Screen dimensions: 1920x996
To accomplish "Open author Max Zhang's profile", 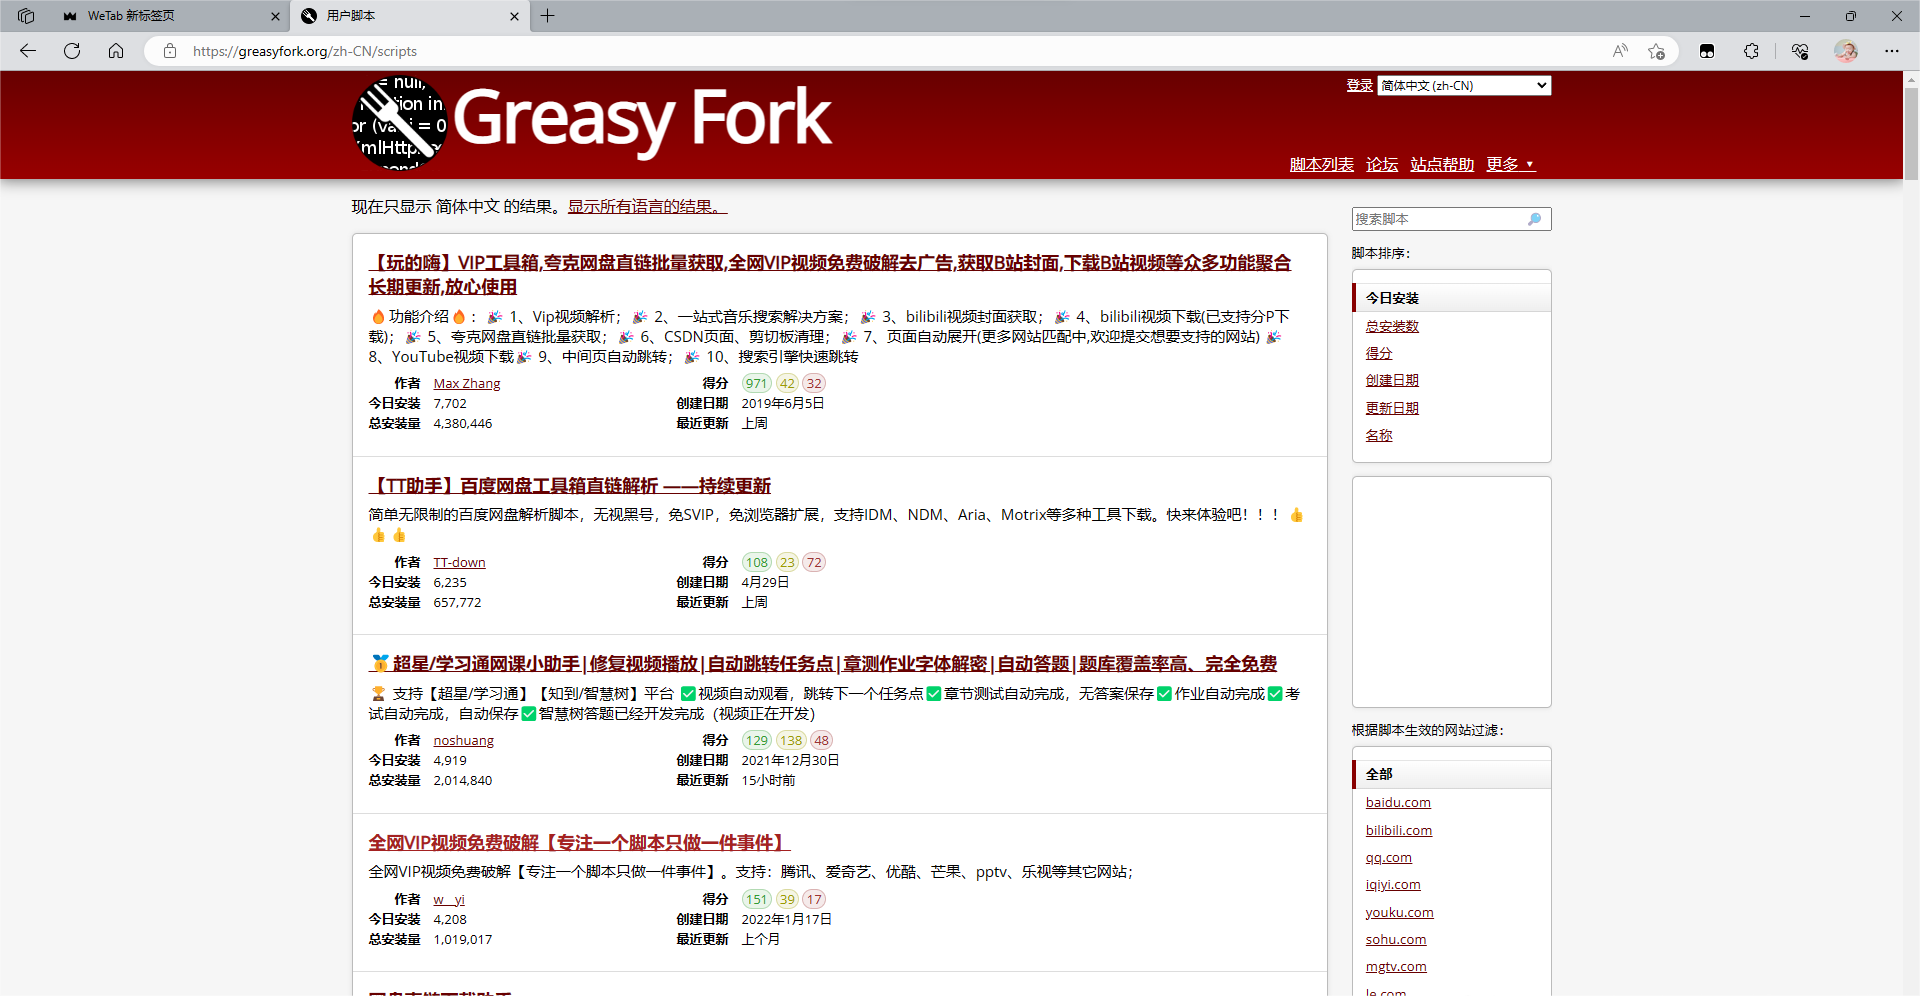I will 466,384.
